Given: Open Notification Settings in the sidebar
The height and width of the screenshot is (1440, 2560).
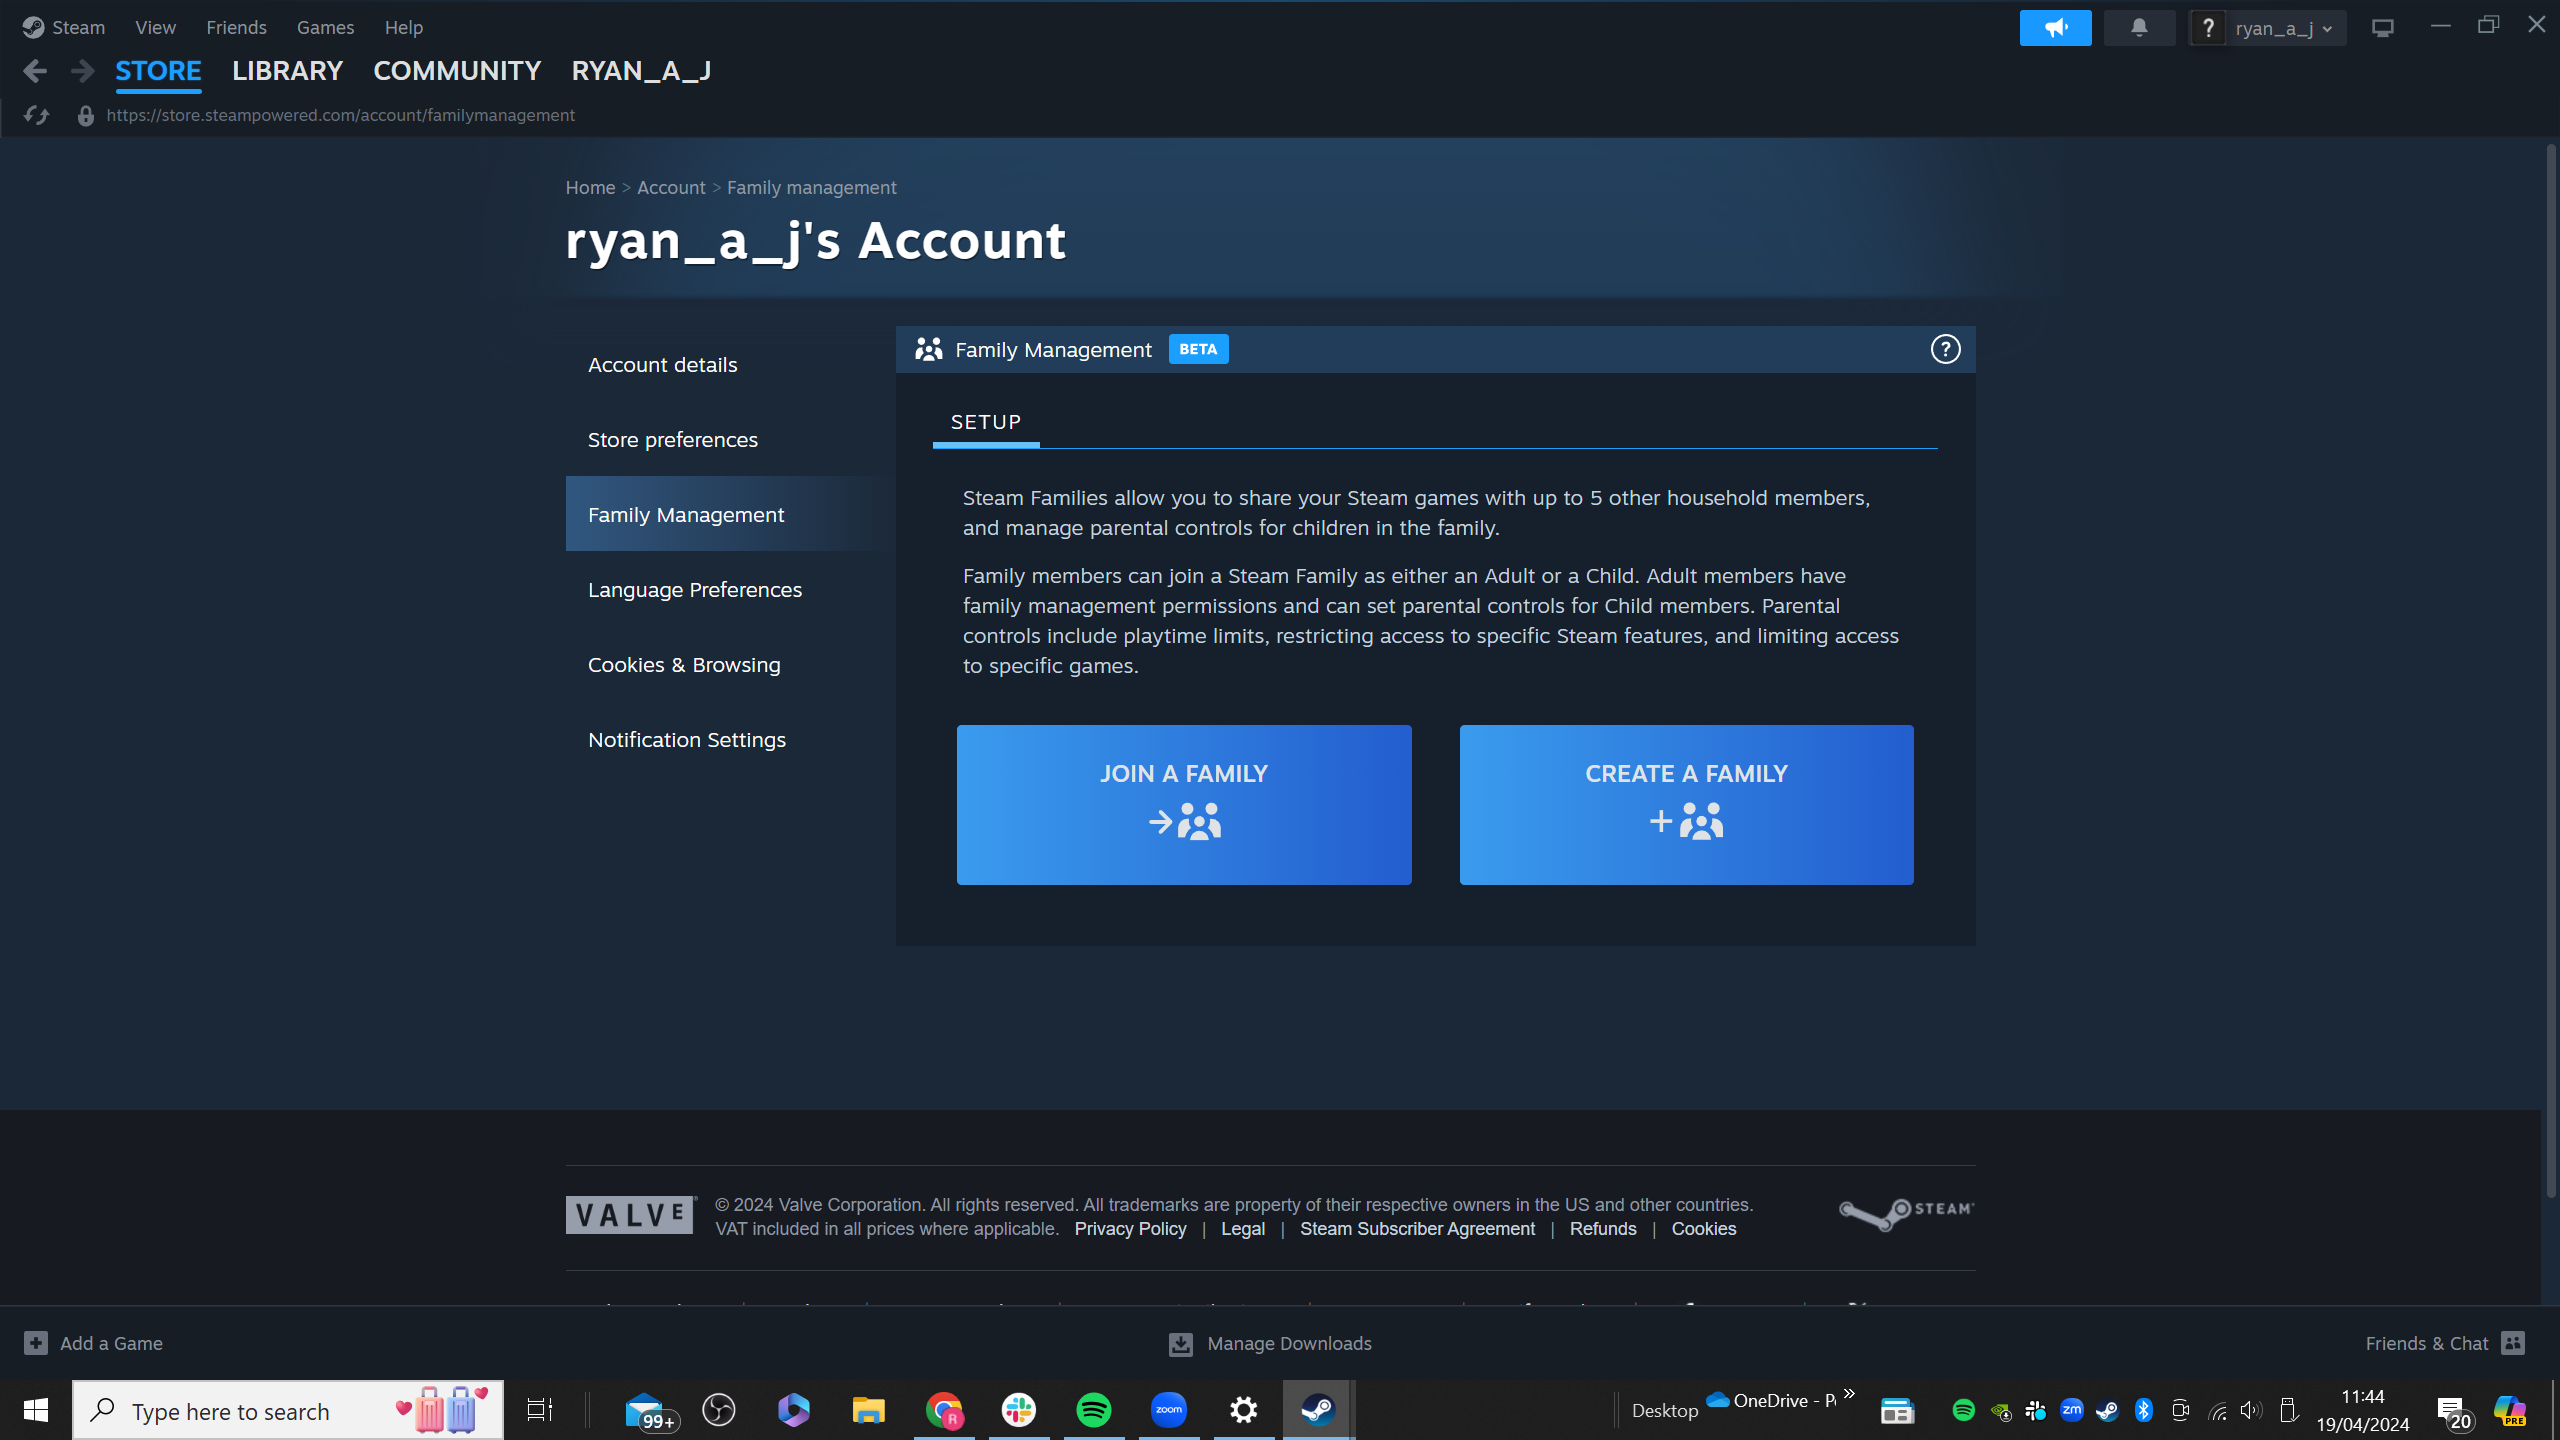Looking at the screenshot, I should click(730, 740).
